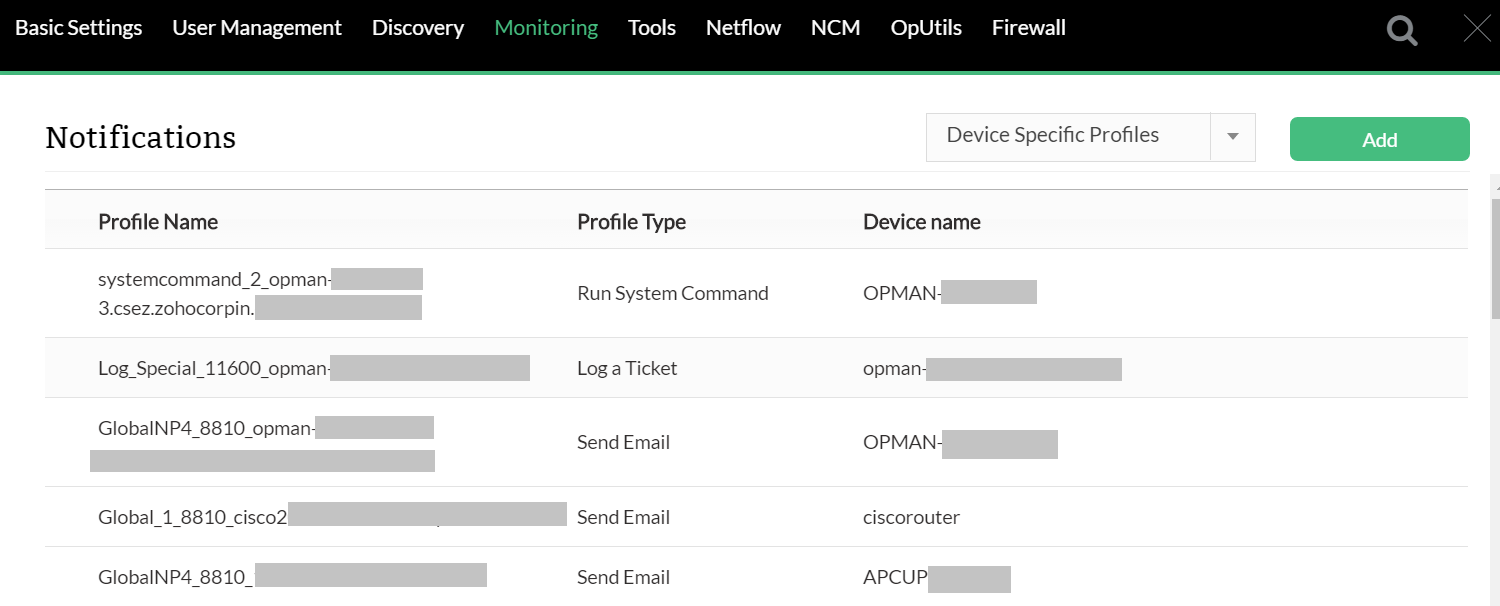Open the Tools menu tab
The image size is (1500, 606).
(x=652, y=28)
